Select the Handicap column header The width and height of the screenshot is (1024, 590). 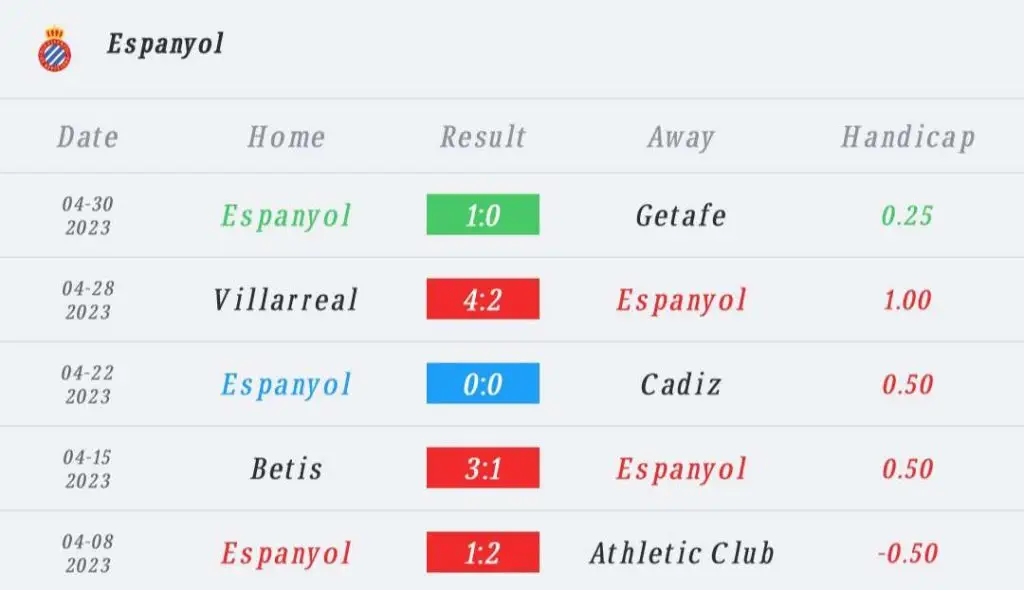click(908, 137)
